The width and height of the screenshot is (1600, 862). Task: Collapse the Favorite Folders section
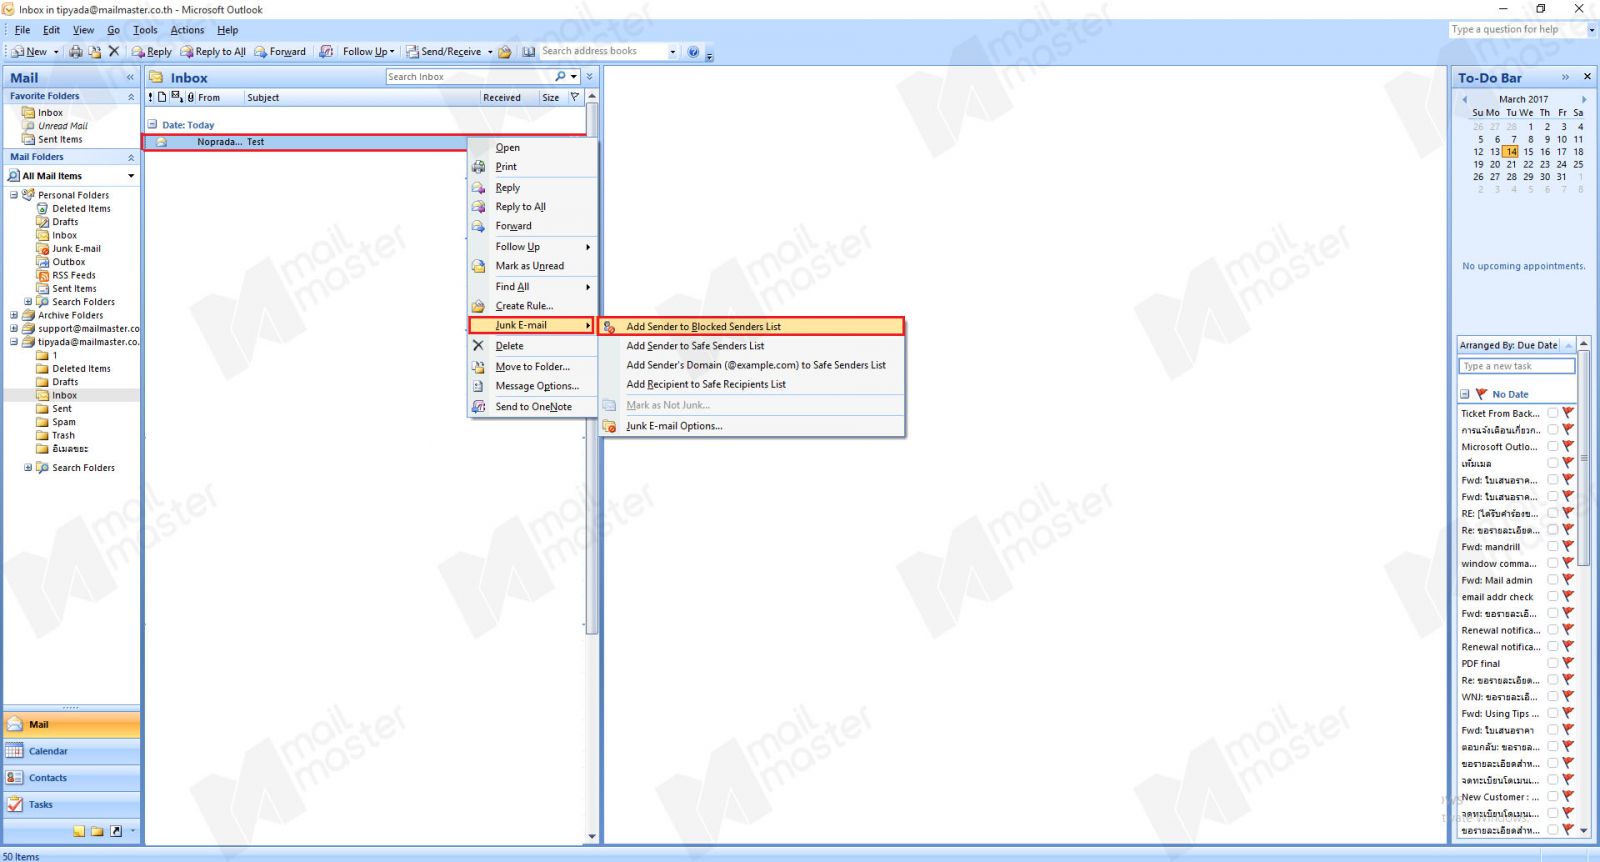(x=131, y=97)
